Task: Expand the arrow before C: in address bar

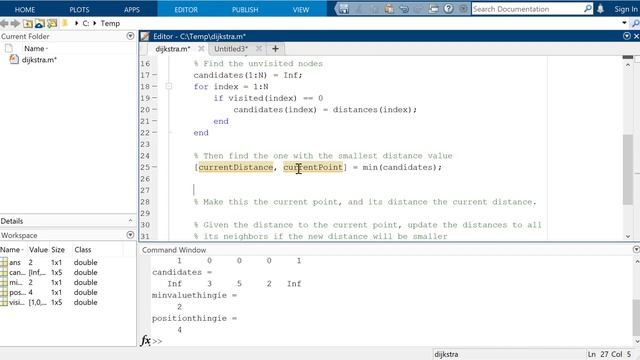Action: click(76, 23)
